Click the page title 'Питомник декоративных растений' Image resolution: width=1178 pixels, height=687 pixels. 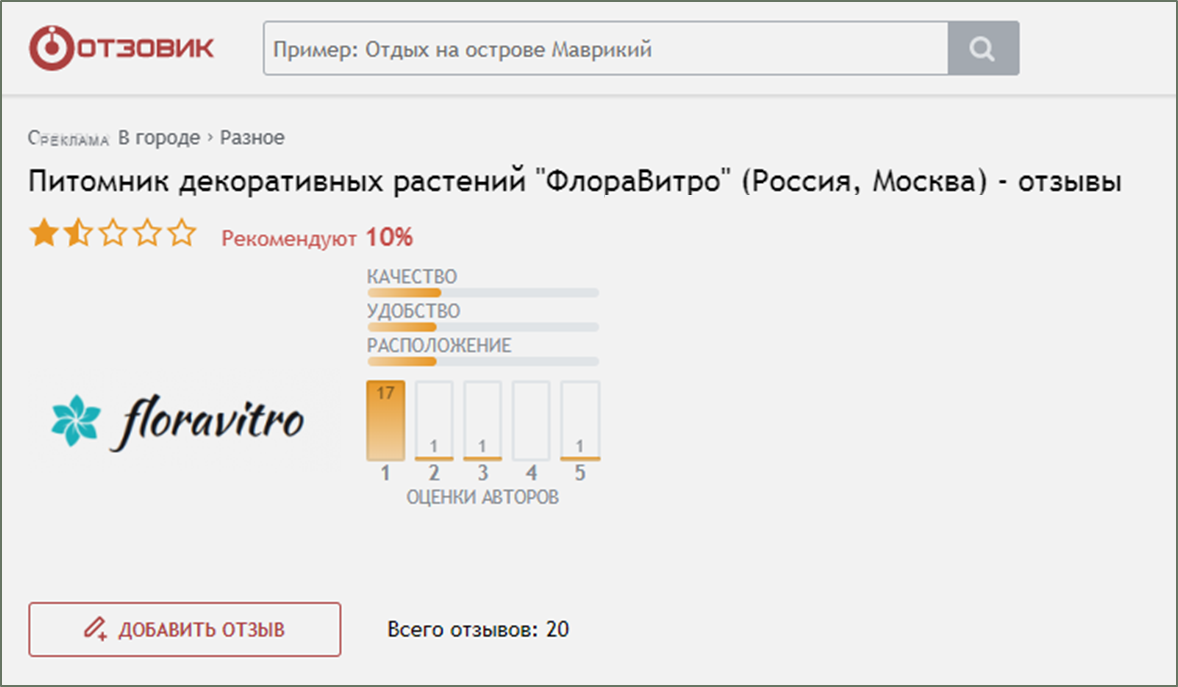pyautogui.click(x=277, y=182)
